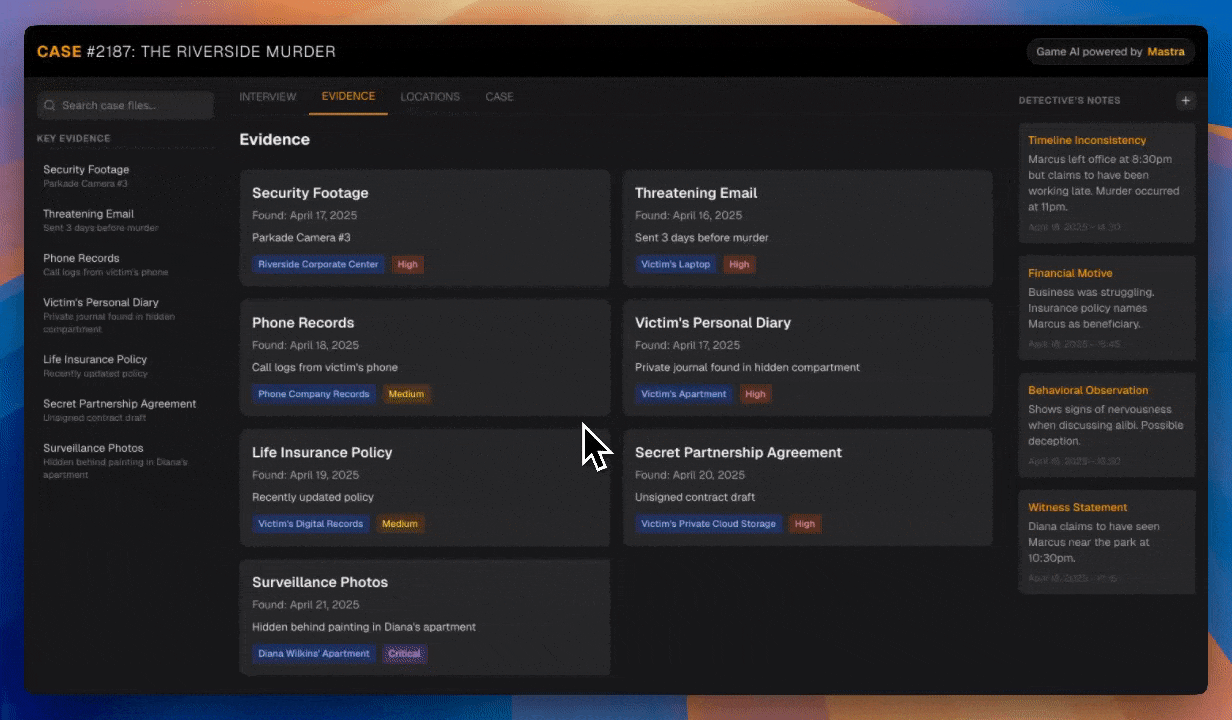This screenshot has height=720, width=1232.
Task: Open the Timeline Inconsistency note
Action: tap(1106, 182)
